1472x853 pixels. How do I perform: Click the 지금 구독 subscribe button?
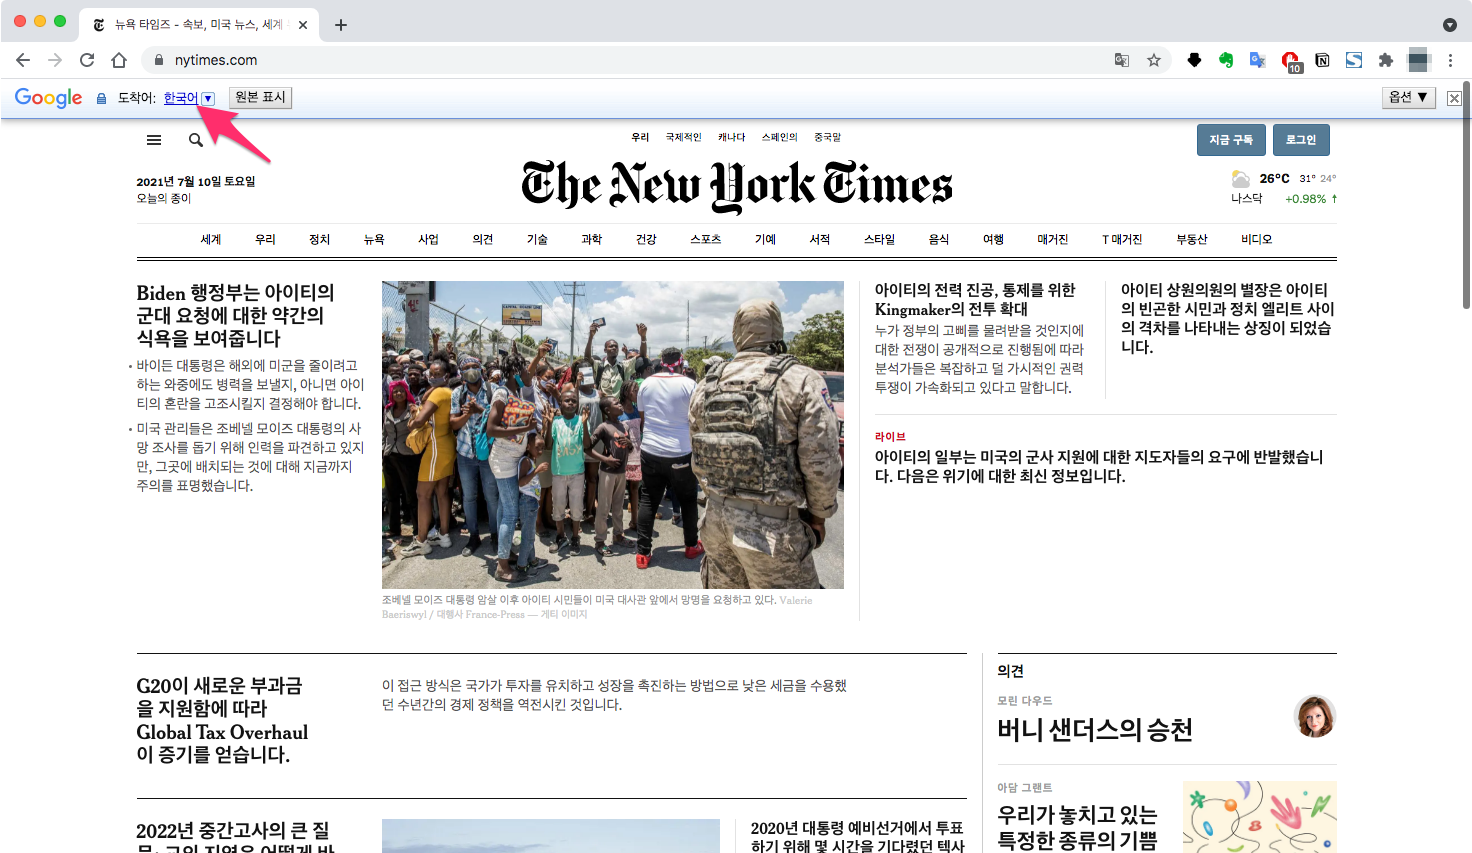pyautogui.click(x=1231, y=140)
